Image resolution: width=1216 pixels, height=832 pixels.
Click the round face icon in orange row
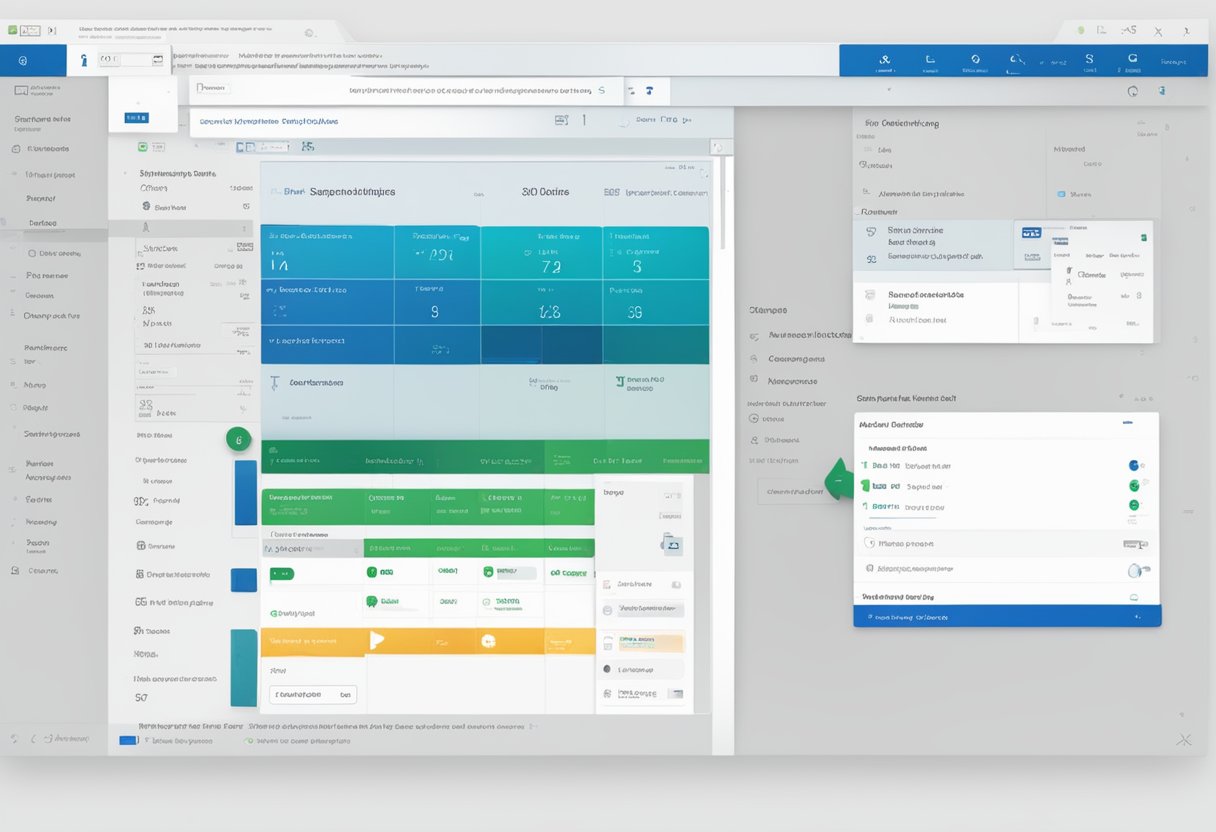[488, 641]
